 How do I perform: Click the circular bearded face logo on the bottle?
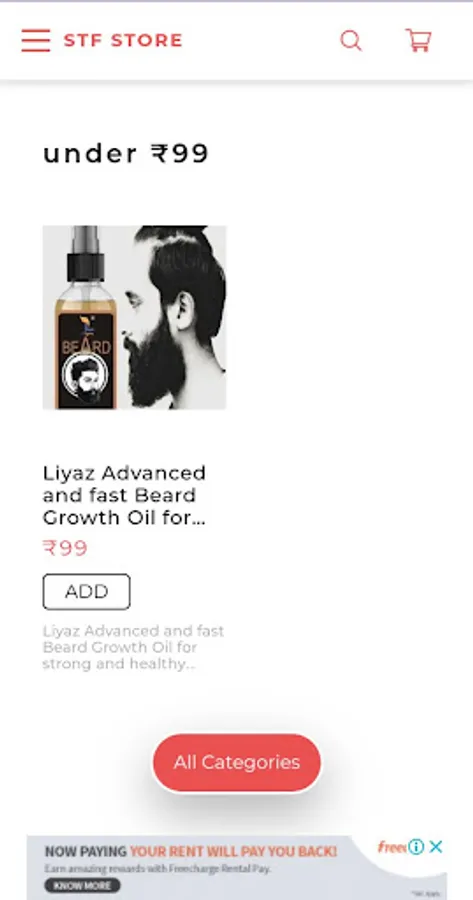coord(84,378)
